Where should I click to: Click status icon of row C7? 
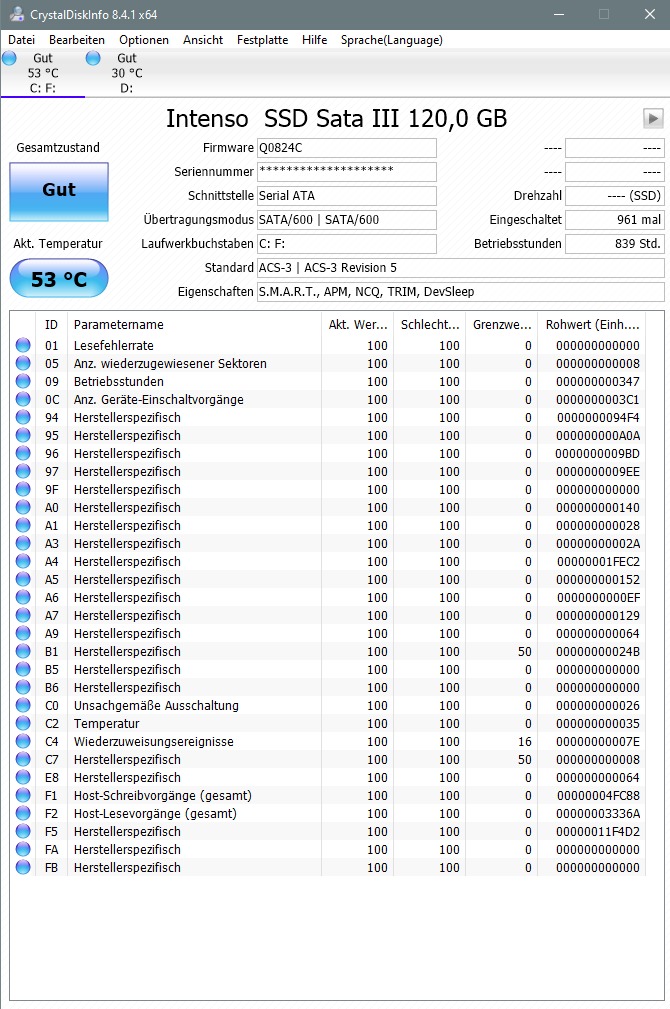tap(23, 759)
